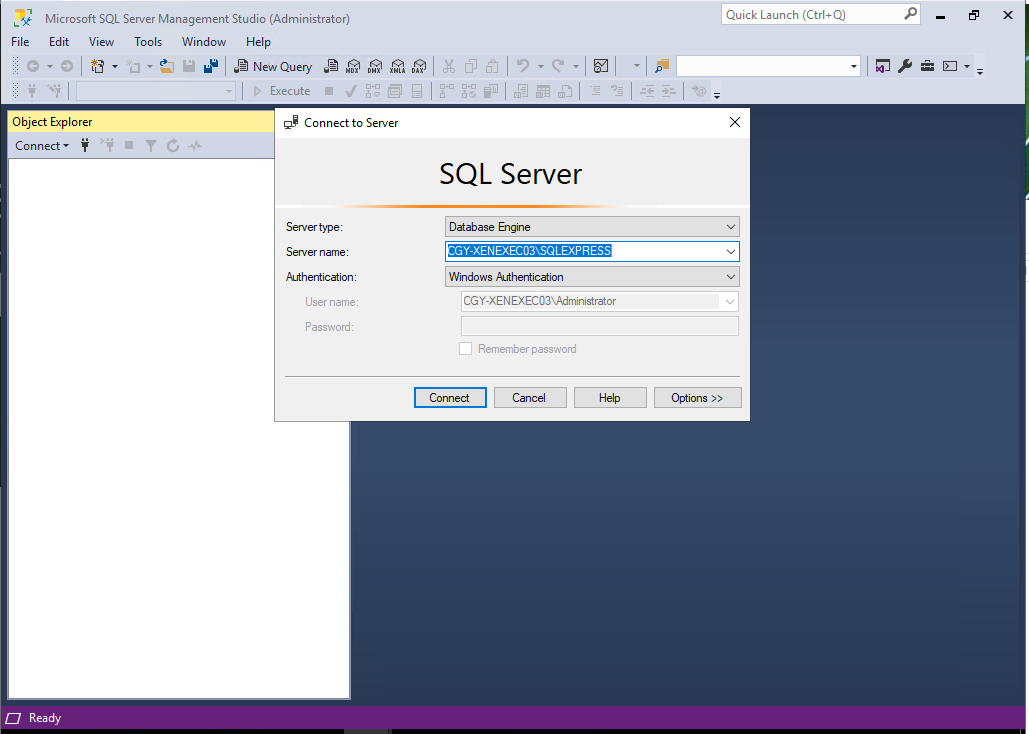Click the New Query toolbar button

point(273,66)
